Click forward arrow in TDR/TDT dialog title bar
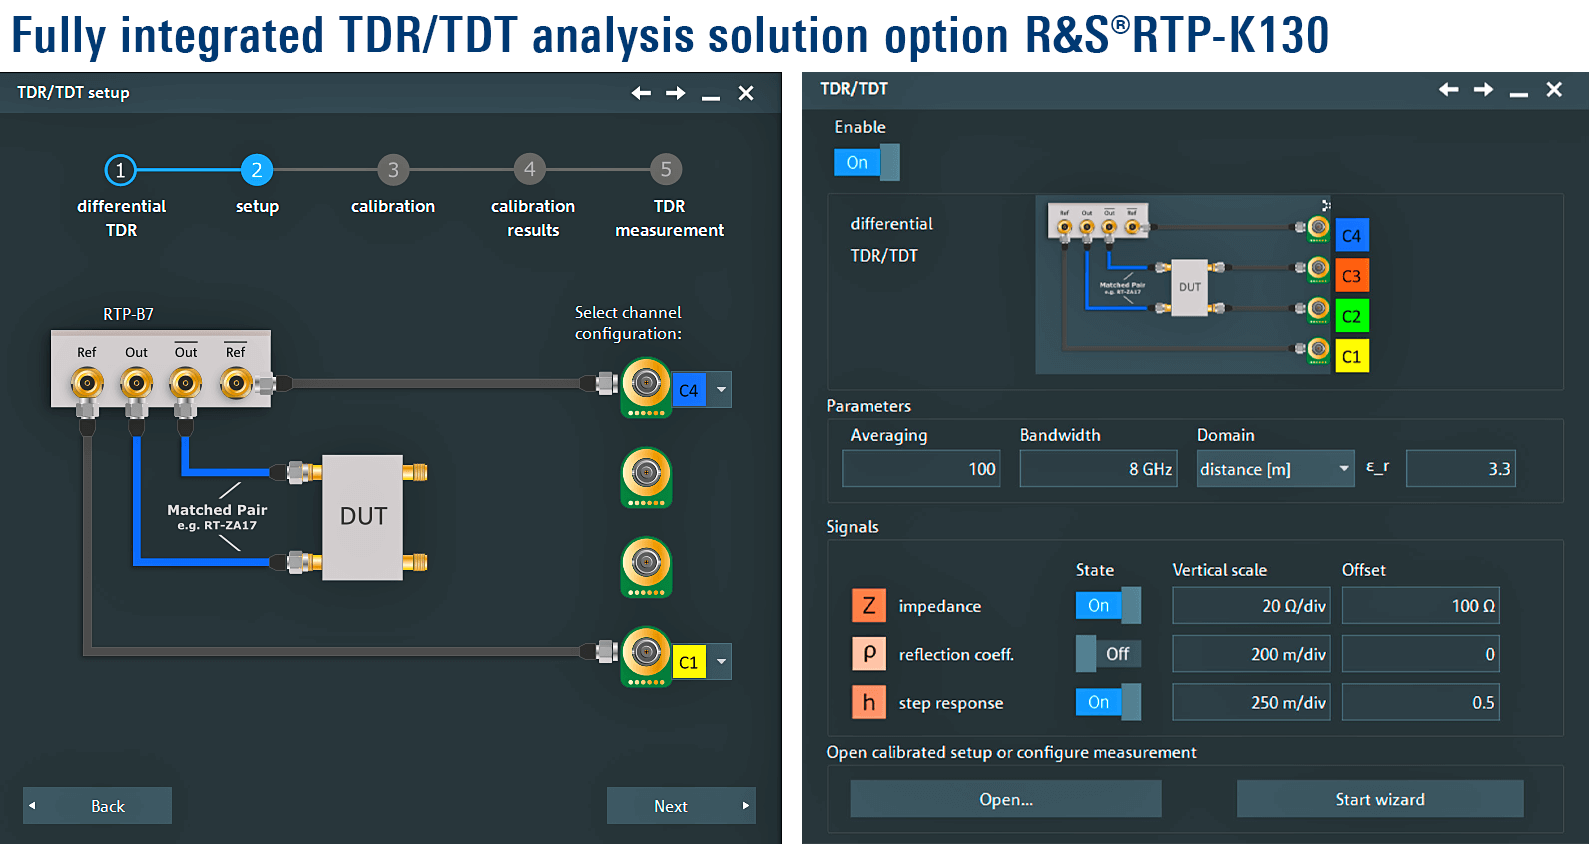The height and width of the screenshot is (844, 1589). click(x=1483, y=89)
